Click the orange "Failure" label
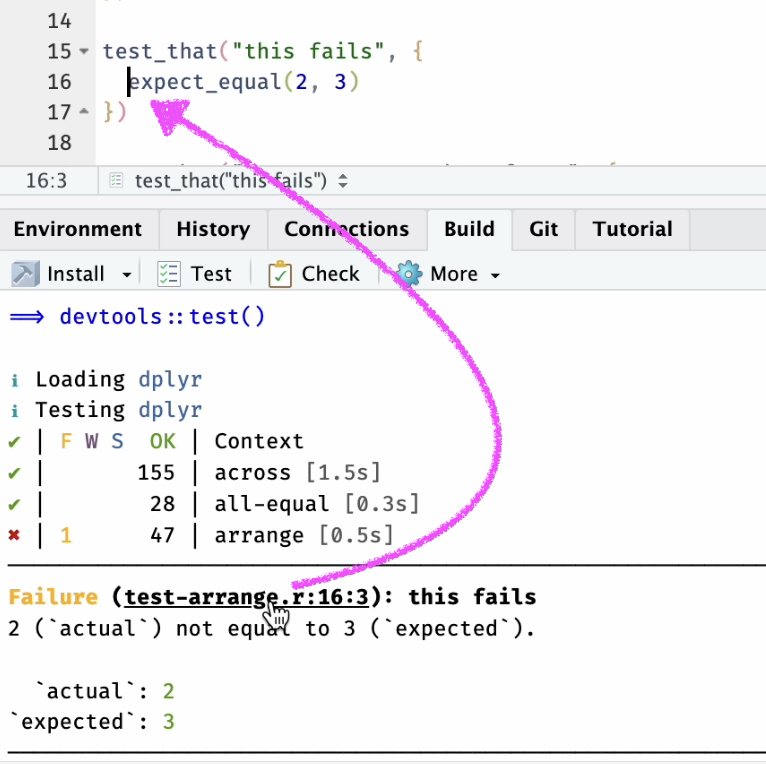 click(53, 597)
